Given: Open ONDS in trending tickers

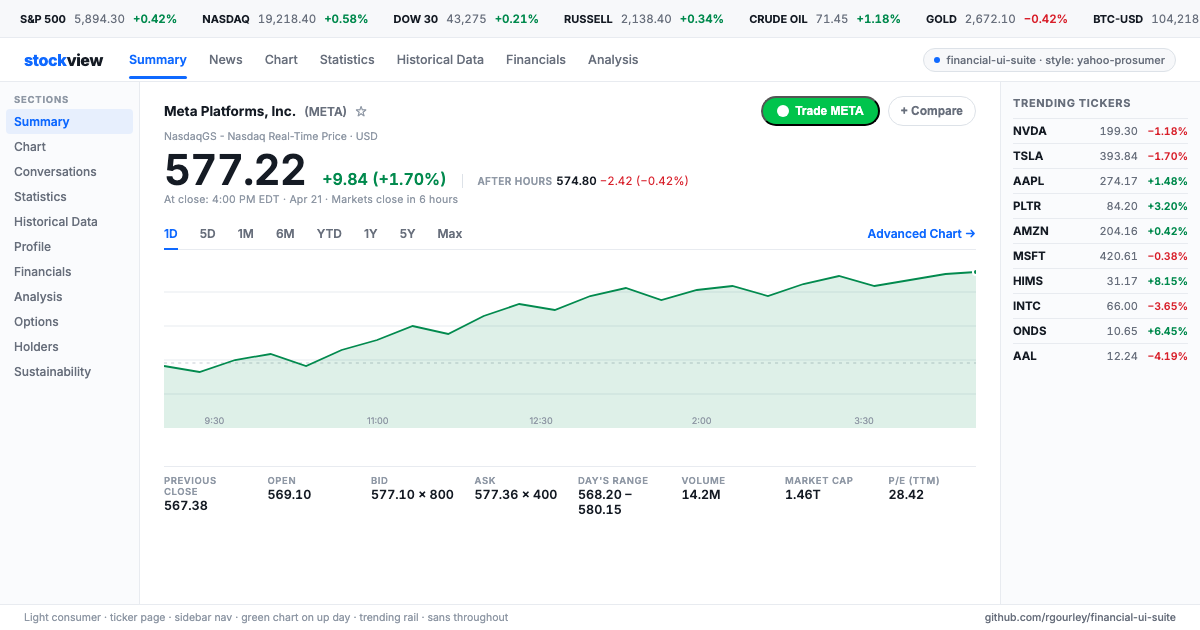Looking at the screenshot, I should click(1100, 331).
